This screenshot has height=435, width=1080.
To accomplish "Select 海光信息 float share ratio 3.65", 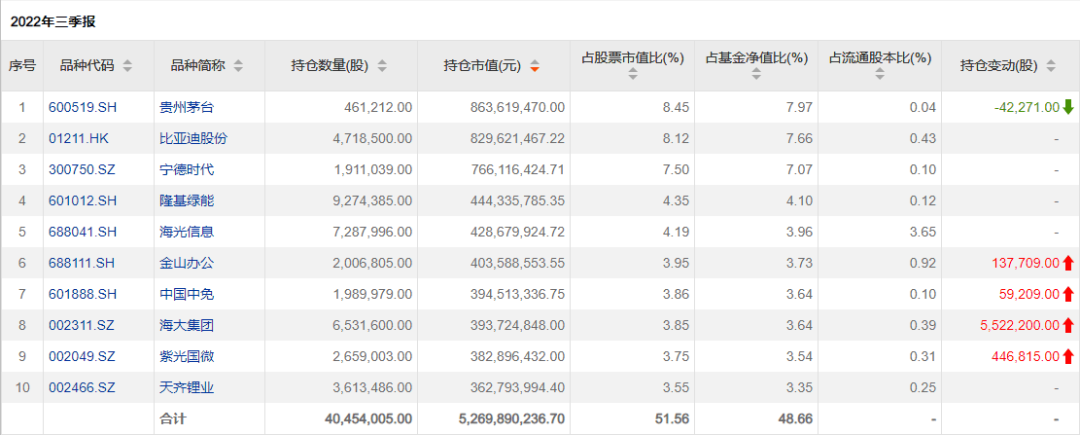I will click(x=925, y=232).
